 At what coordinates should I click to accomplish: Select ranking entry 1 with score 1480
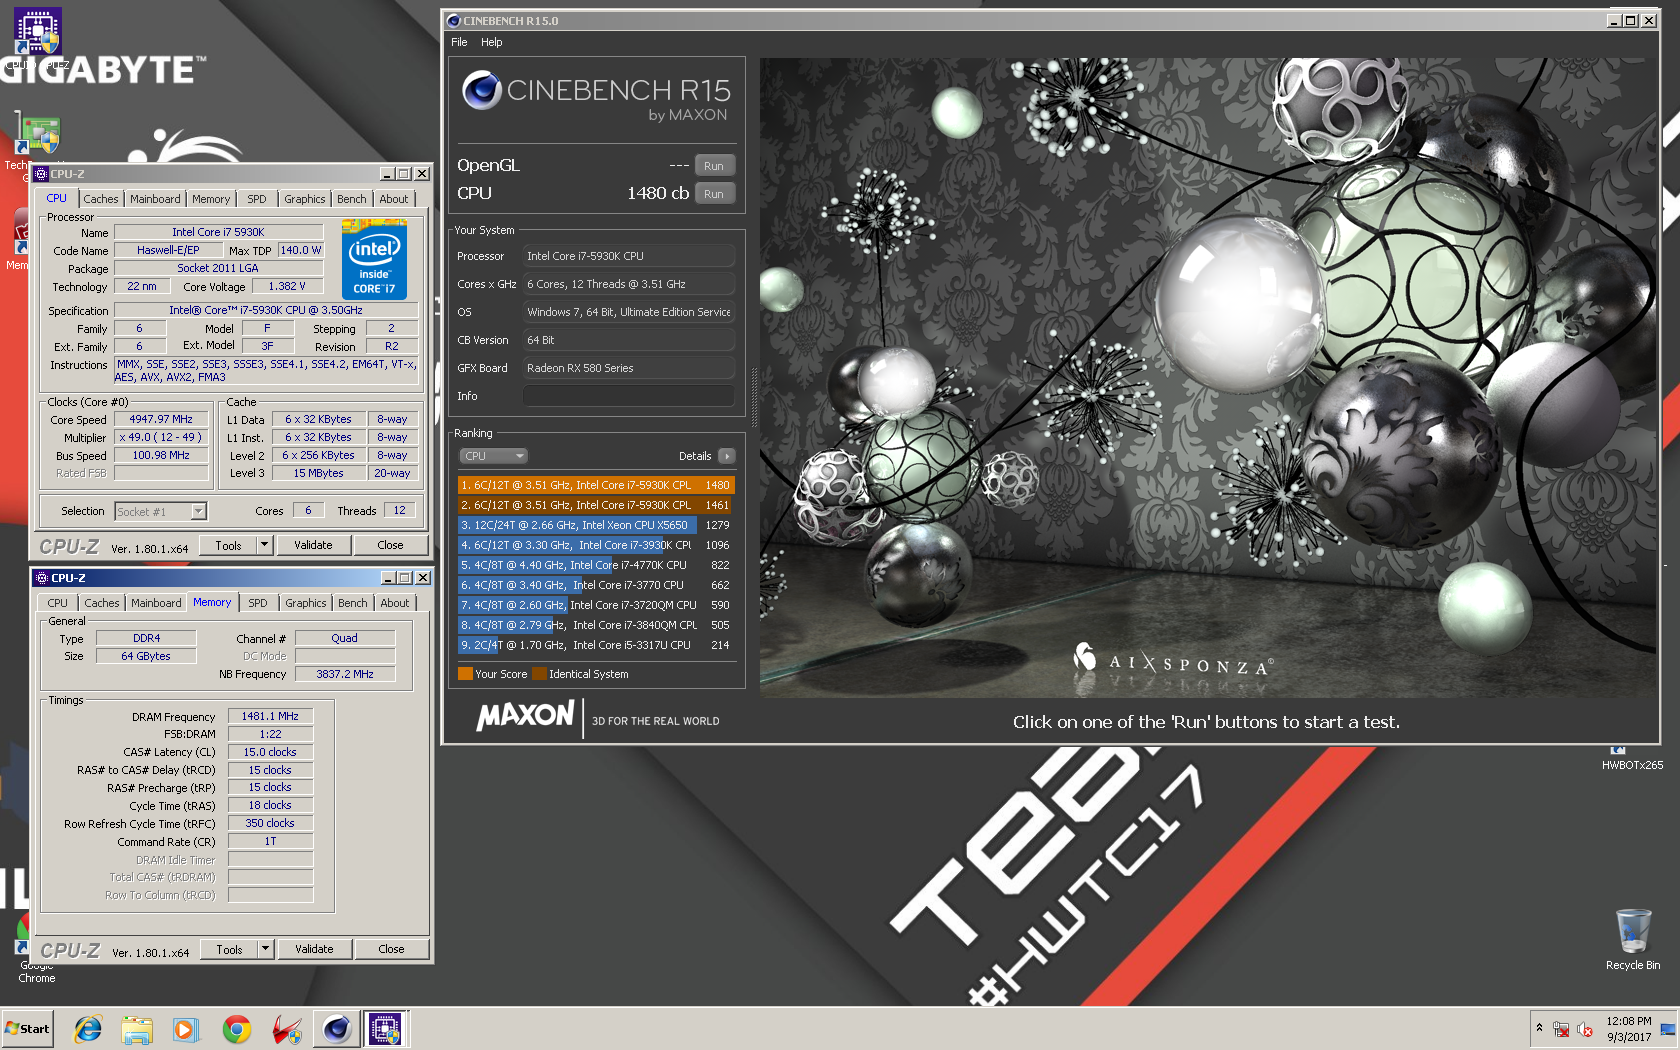click(596, 485)
